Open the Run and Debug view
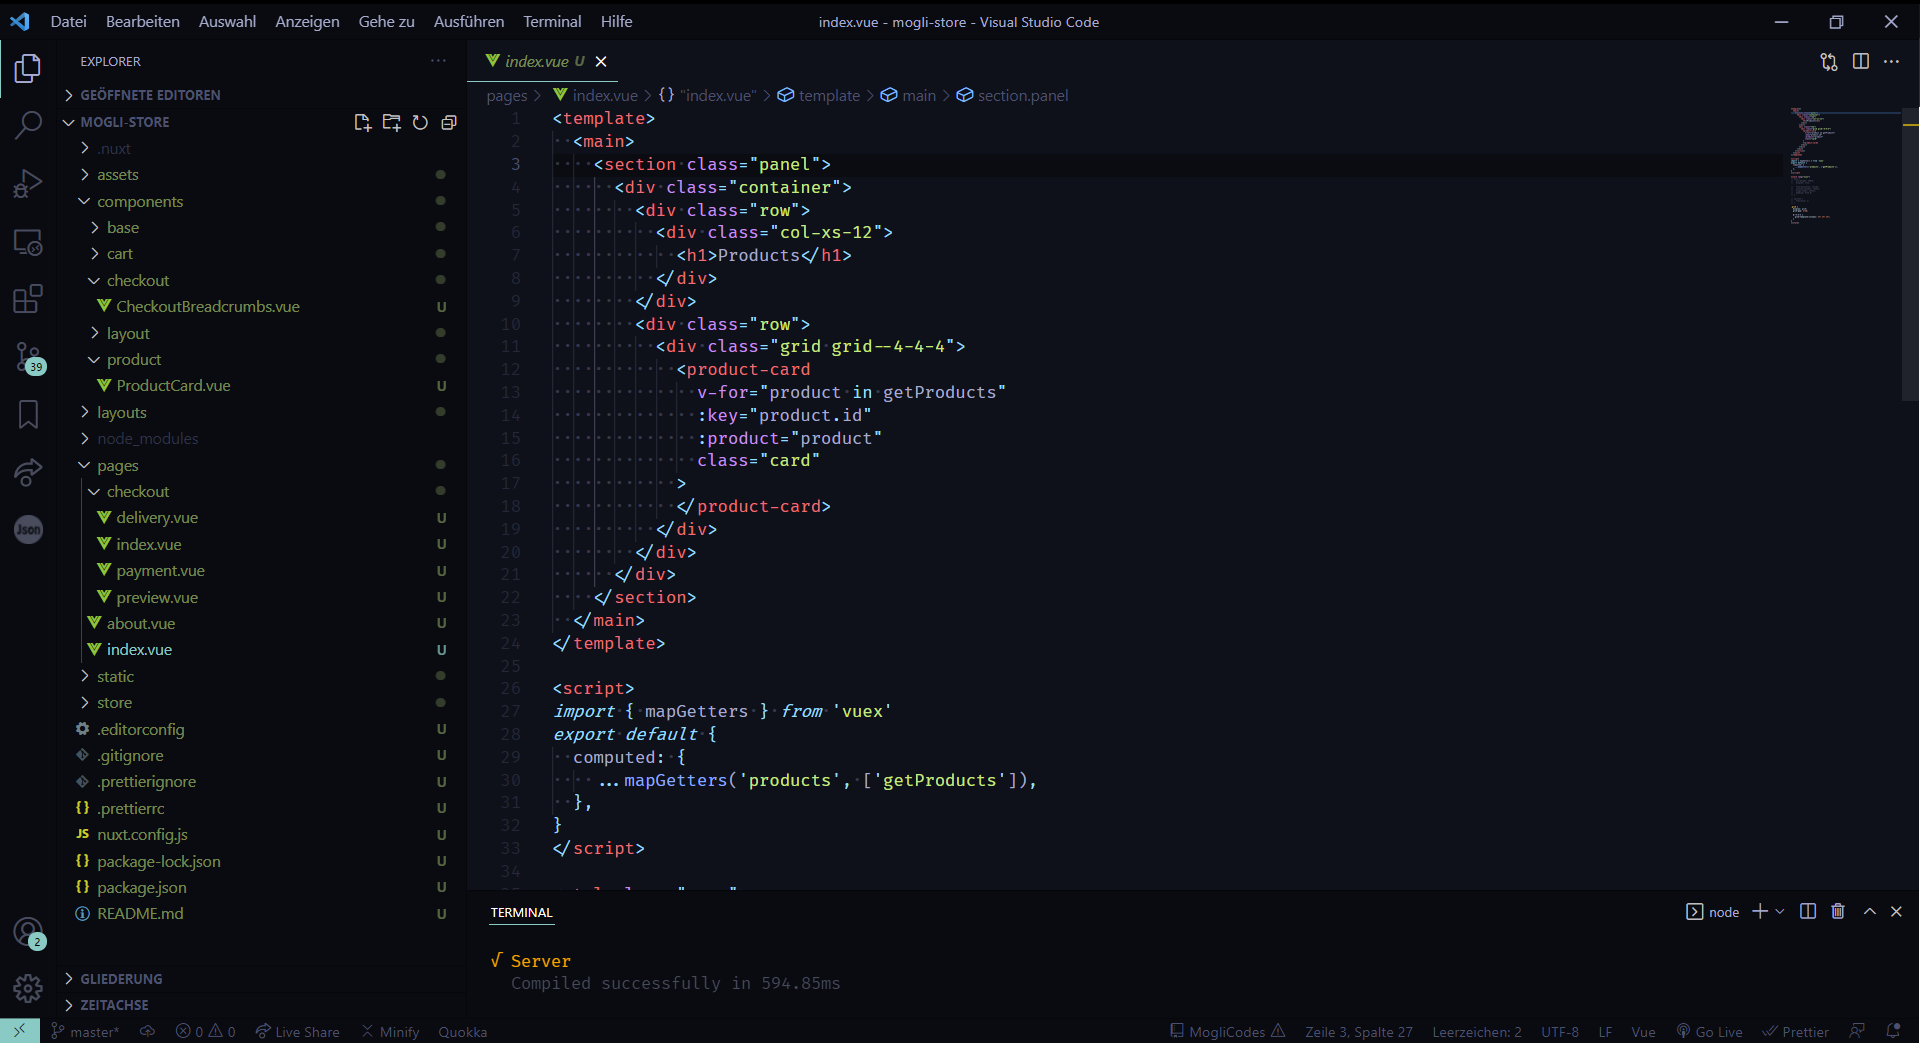This screenshot has height=1043, width=1920. (28, 184)
